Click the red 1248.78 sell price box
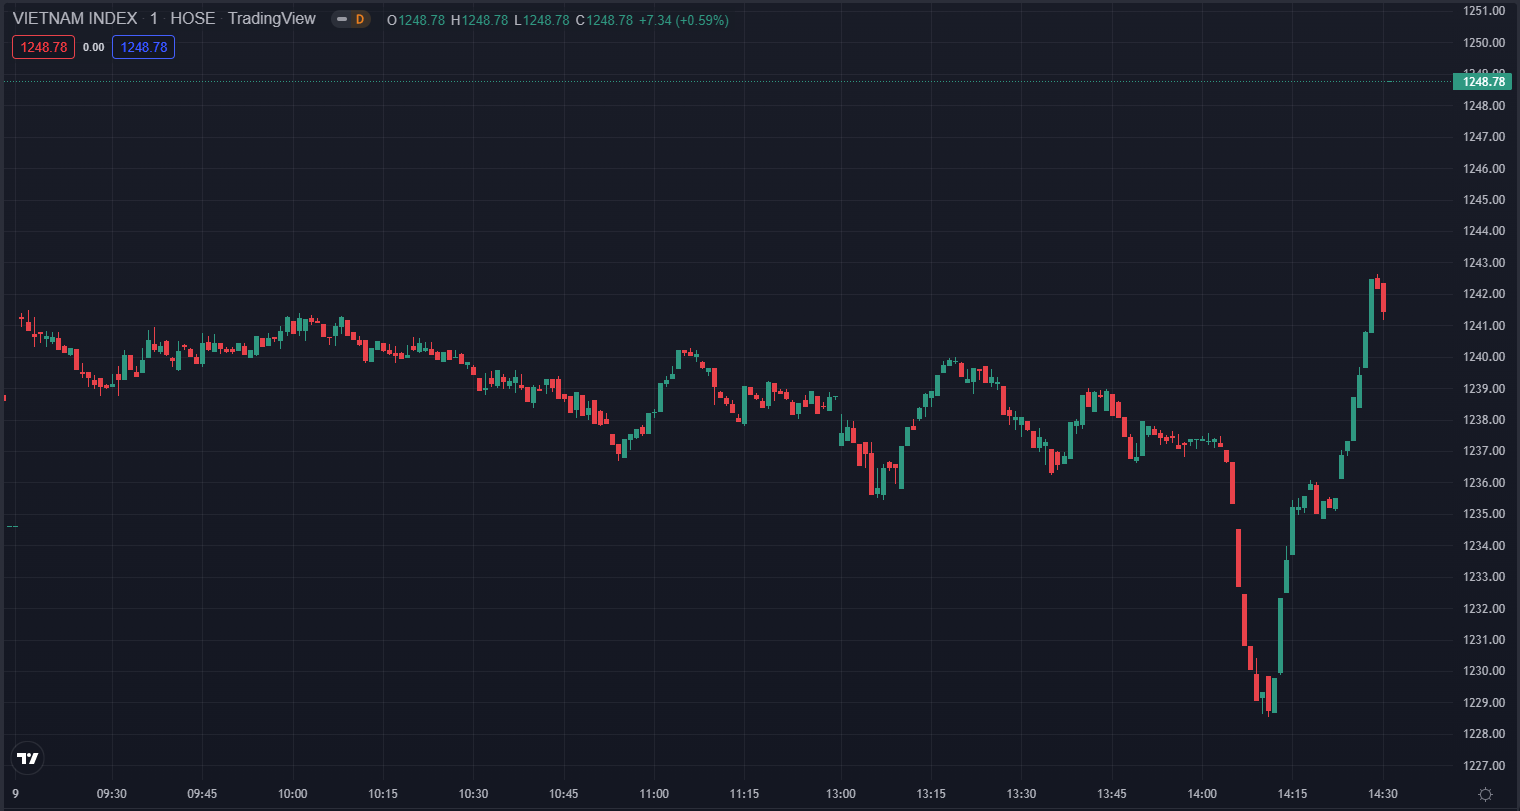 43,47
